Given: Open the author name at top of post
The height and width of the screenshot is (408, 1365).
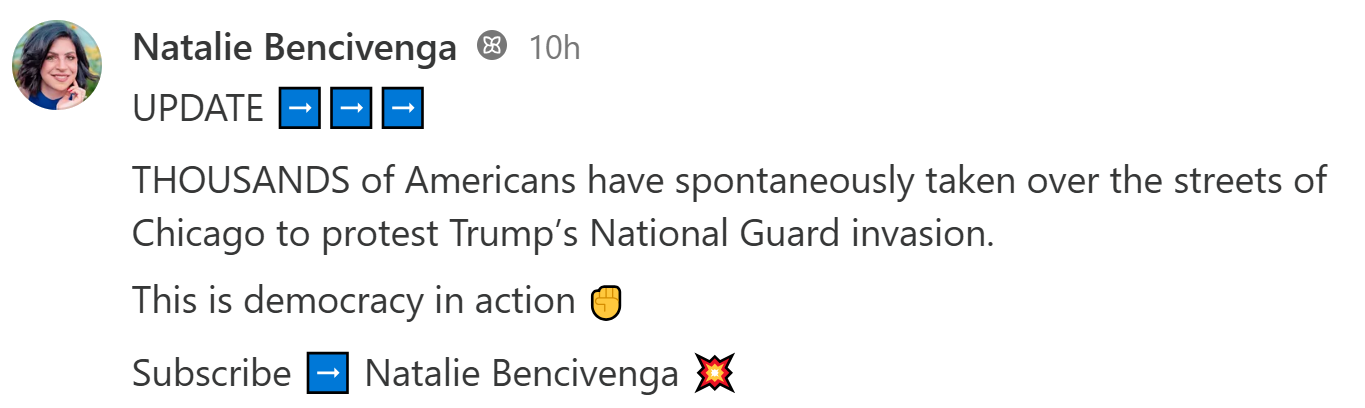Looking at the screenshot, I should tap(294, 47).
